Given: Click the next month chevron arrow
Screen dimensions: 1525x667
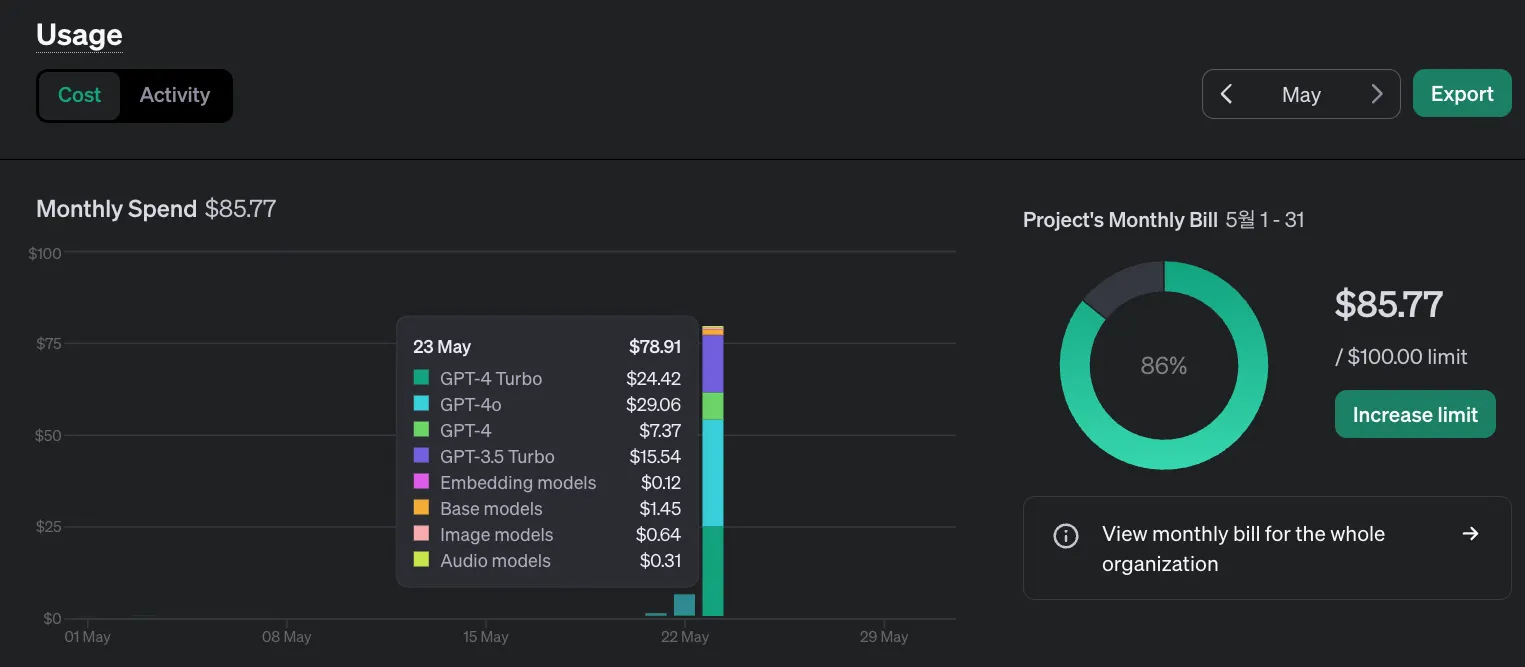Looking at the screenshot, I should (1377, 94).
